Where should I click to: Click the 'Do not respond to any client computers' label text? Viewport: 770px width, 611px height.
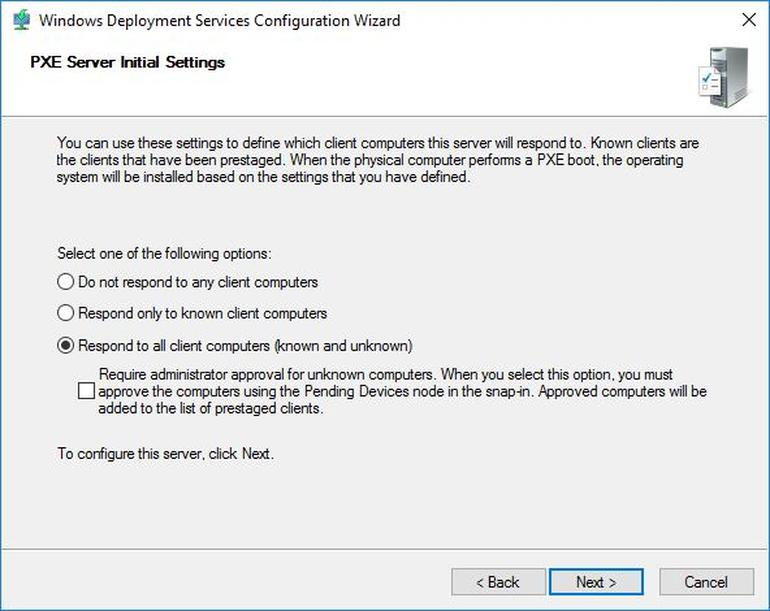(x=198, y=282)
